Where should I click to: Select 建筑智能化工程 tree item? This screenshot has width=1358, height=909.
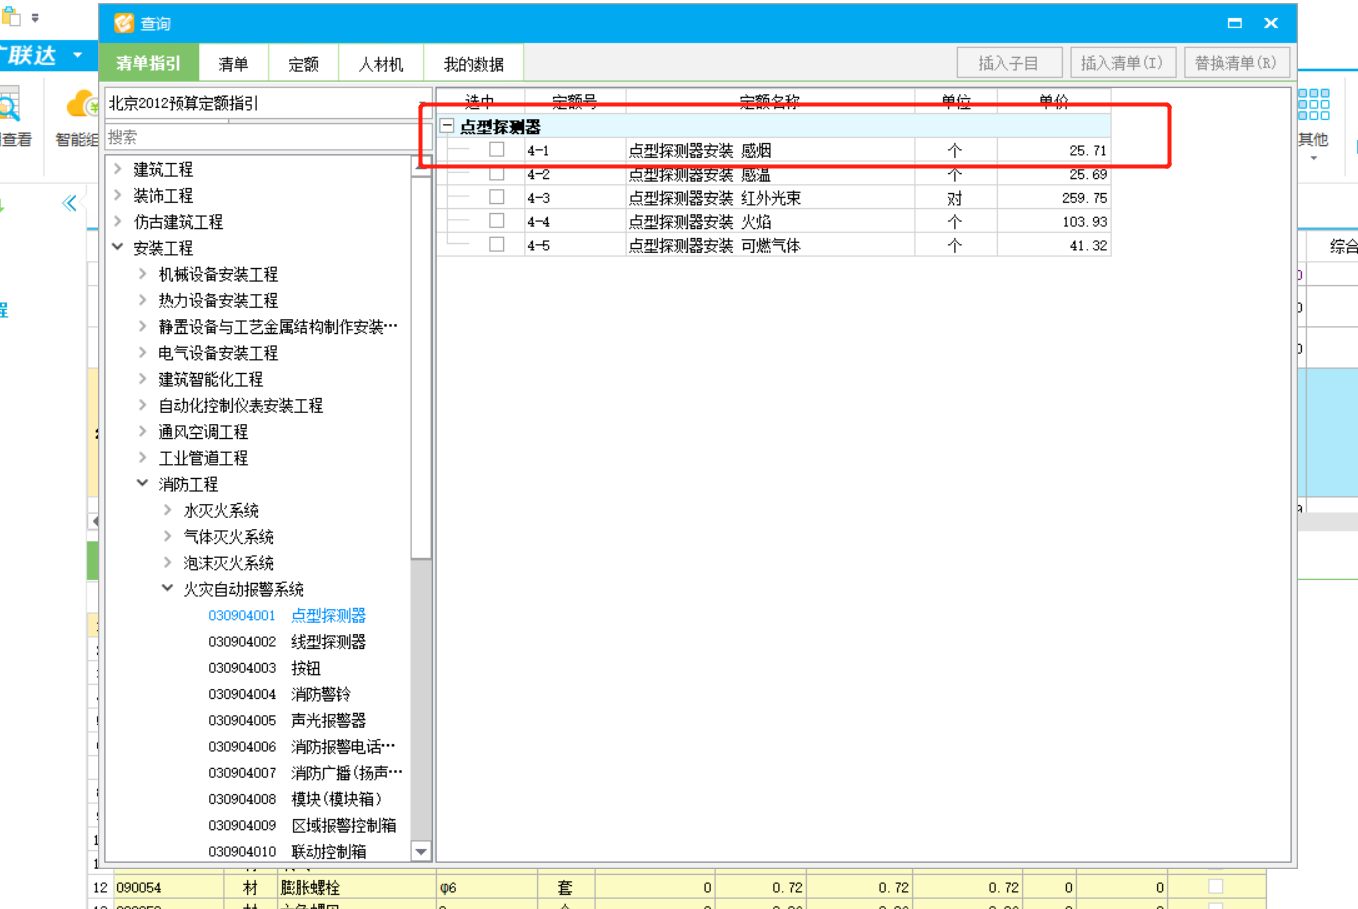[x=210, y=379]
